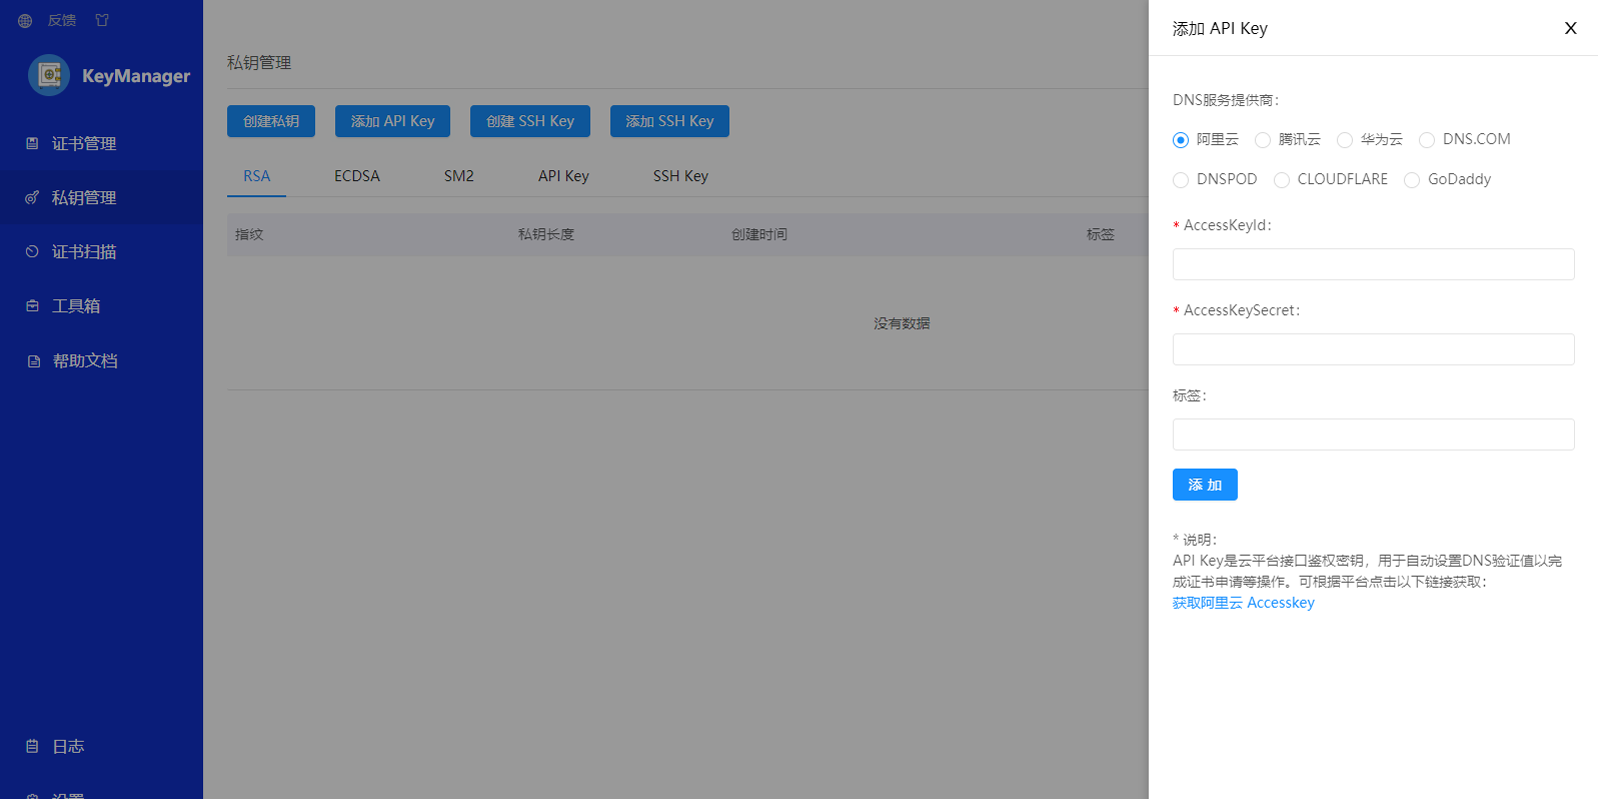Open 证书扫描 in the sidebar
The image size is (1598, 799).
[x=101, y=252]
